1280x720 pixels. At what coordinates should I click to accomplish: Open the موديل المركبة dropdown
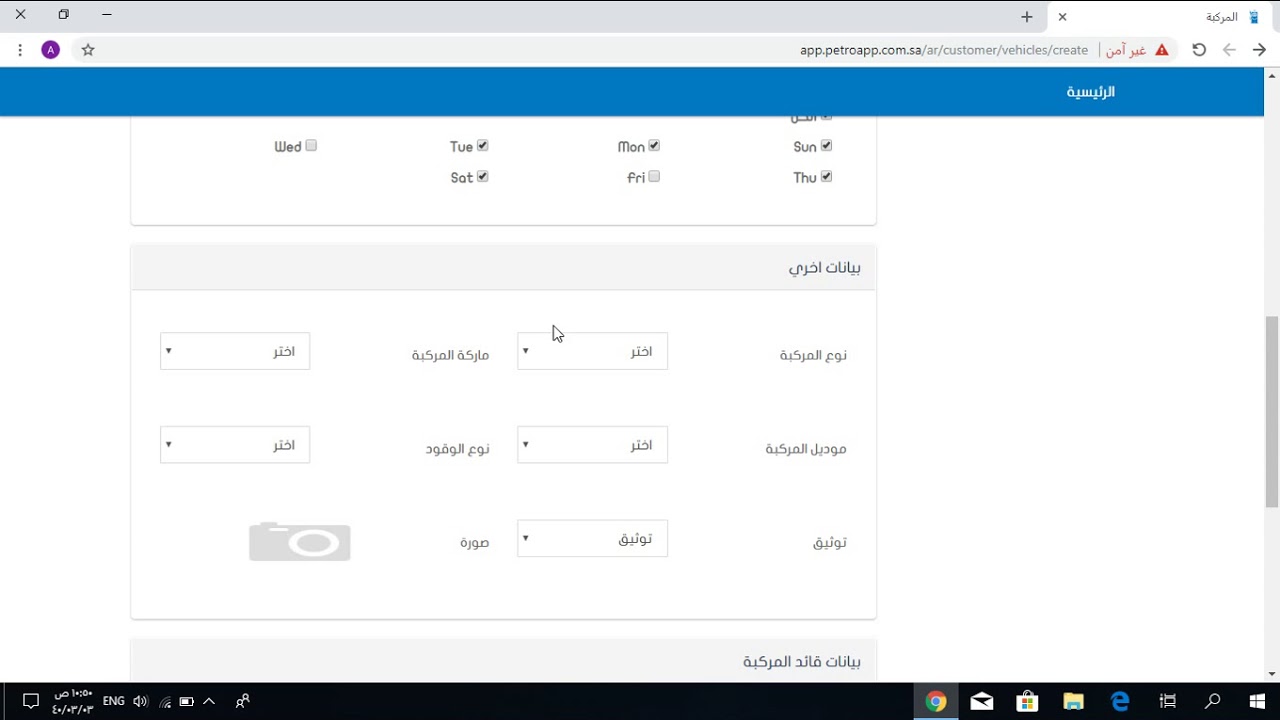(592, 445)
